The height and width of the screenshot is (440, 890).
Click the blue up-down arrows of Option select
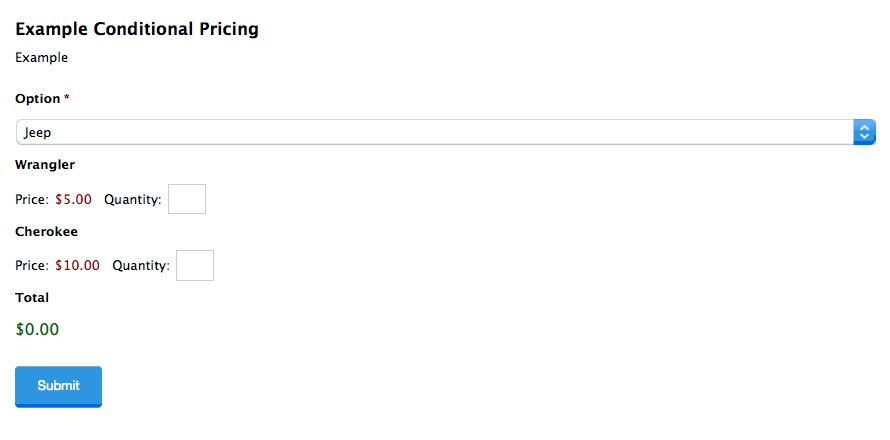click(x=864, y=132)
